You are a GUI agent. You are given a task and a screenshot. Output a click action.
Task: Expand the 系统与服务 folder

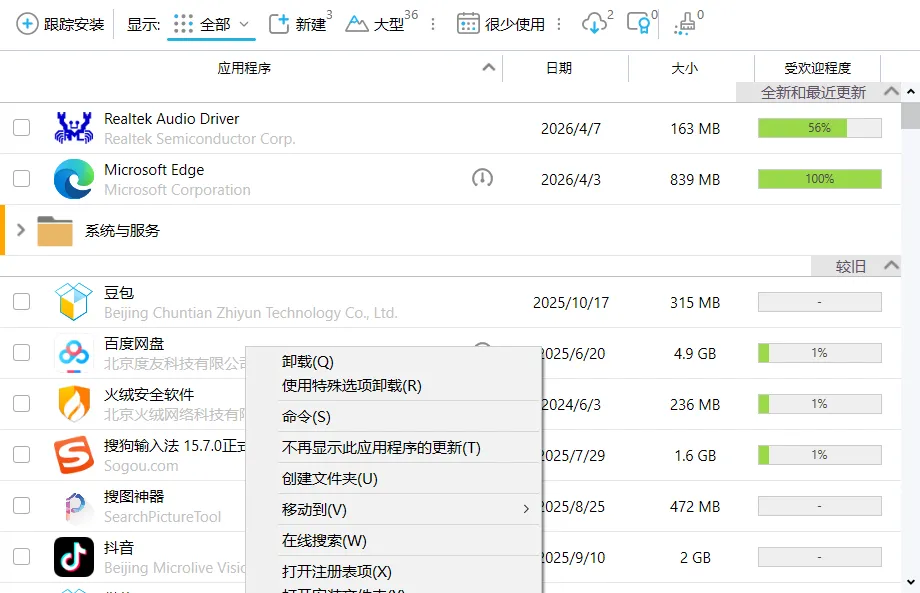coord(21,230)
